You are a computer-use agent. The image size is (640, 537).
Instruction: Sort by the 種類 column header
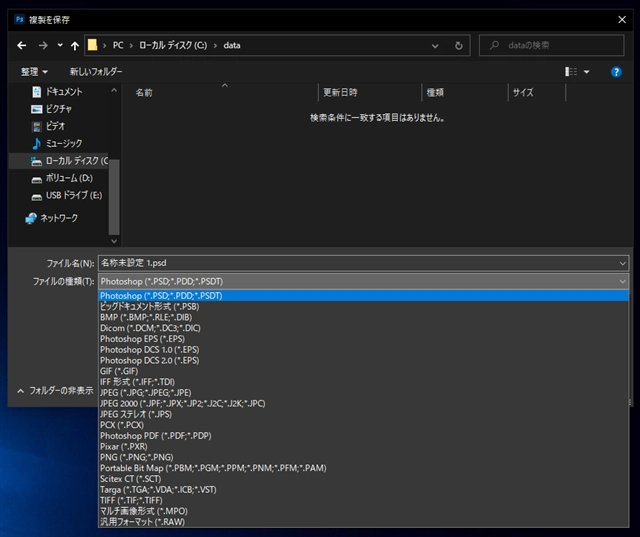click(x=435, y=93)
